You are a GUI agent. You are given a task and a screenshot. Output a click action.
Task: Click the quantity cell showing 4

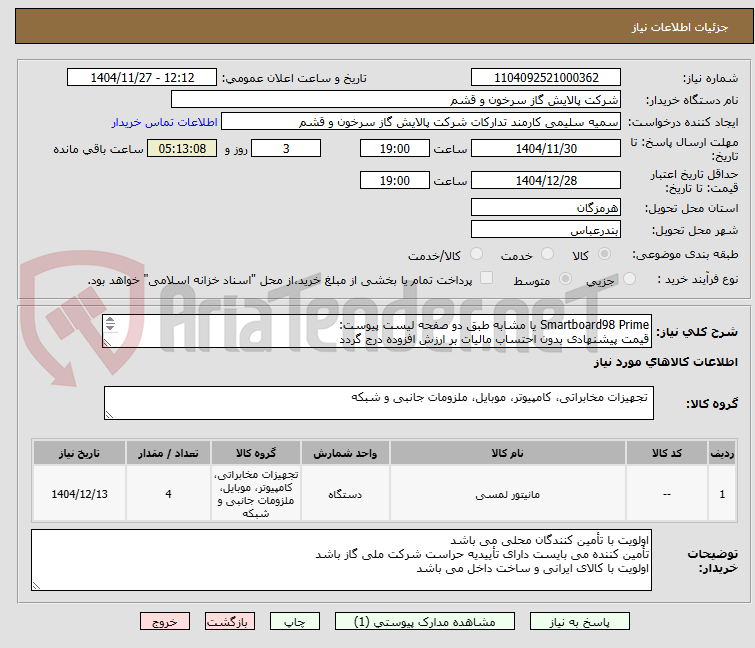[x=168, y=494]
